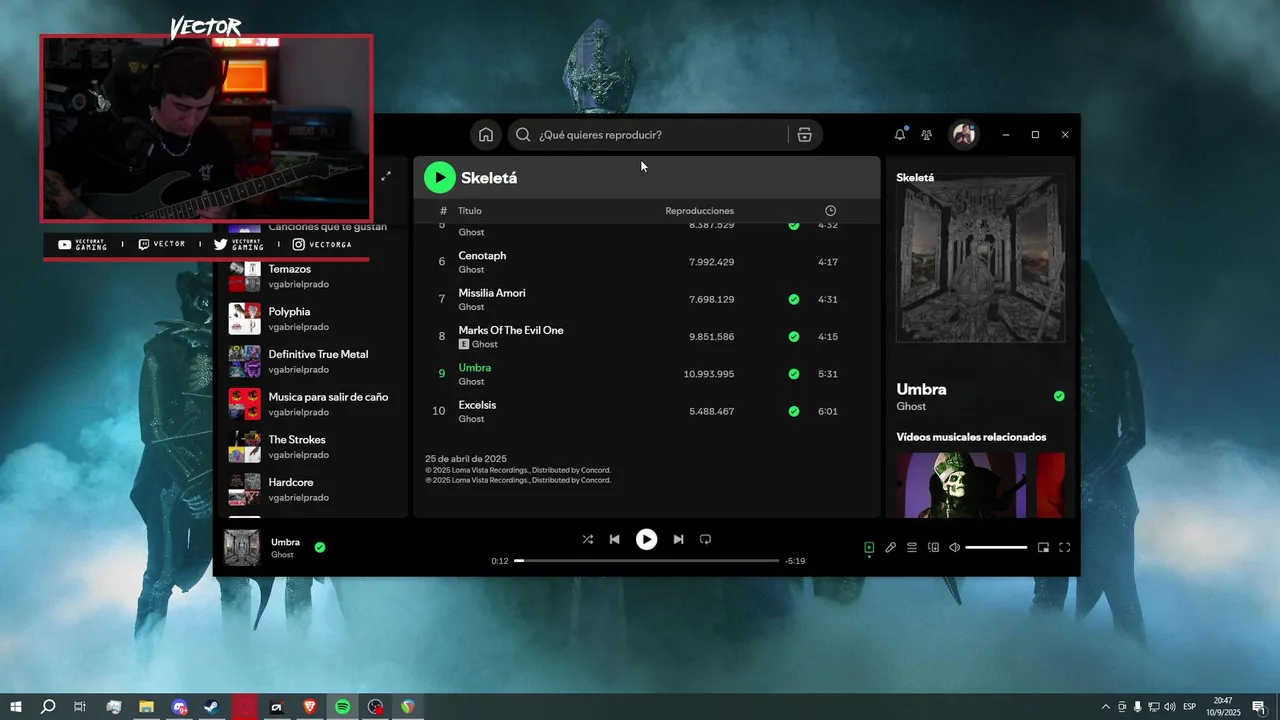1280x720 pixels.
Task: Click the 'Título' column header
Action: point(470,211)
